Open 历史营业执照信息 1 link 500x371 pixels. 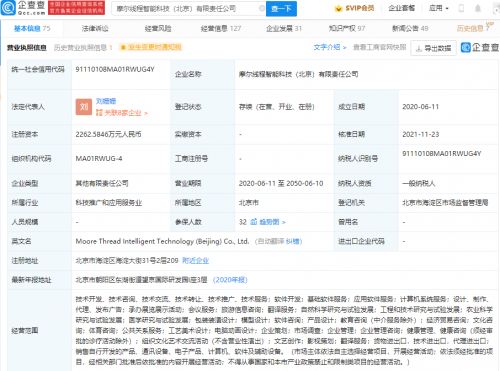click(x=83, y=48)
